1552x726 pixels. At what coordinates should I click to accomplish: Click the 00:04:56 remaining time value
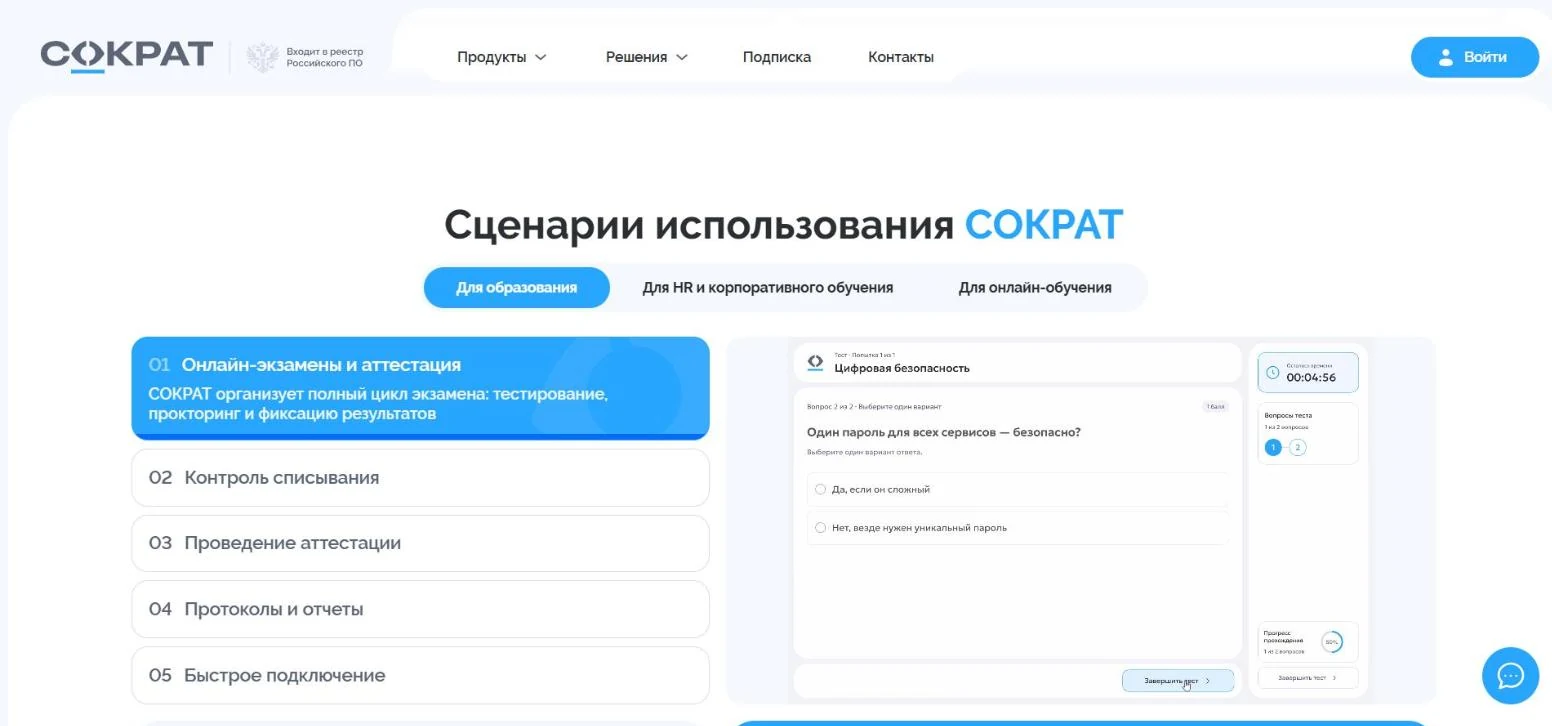click(x=1311, y=378)
